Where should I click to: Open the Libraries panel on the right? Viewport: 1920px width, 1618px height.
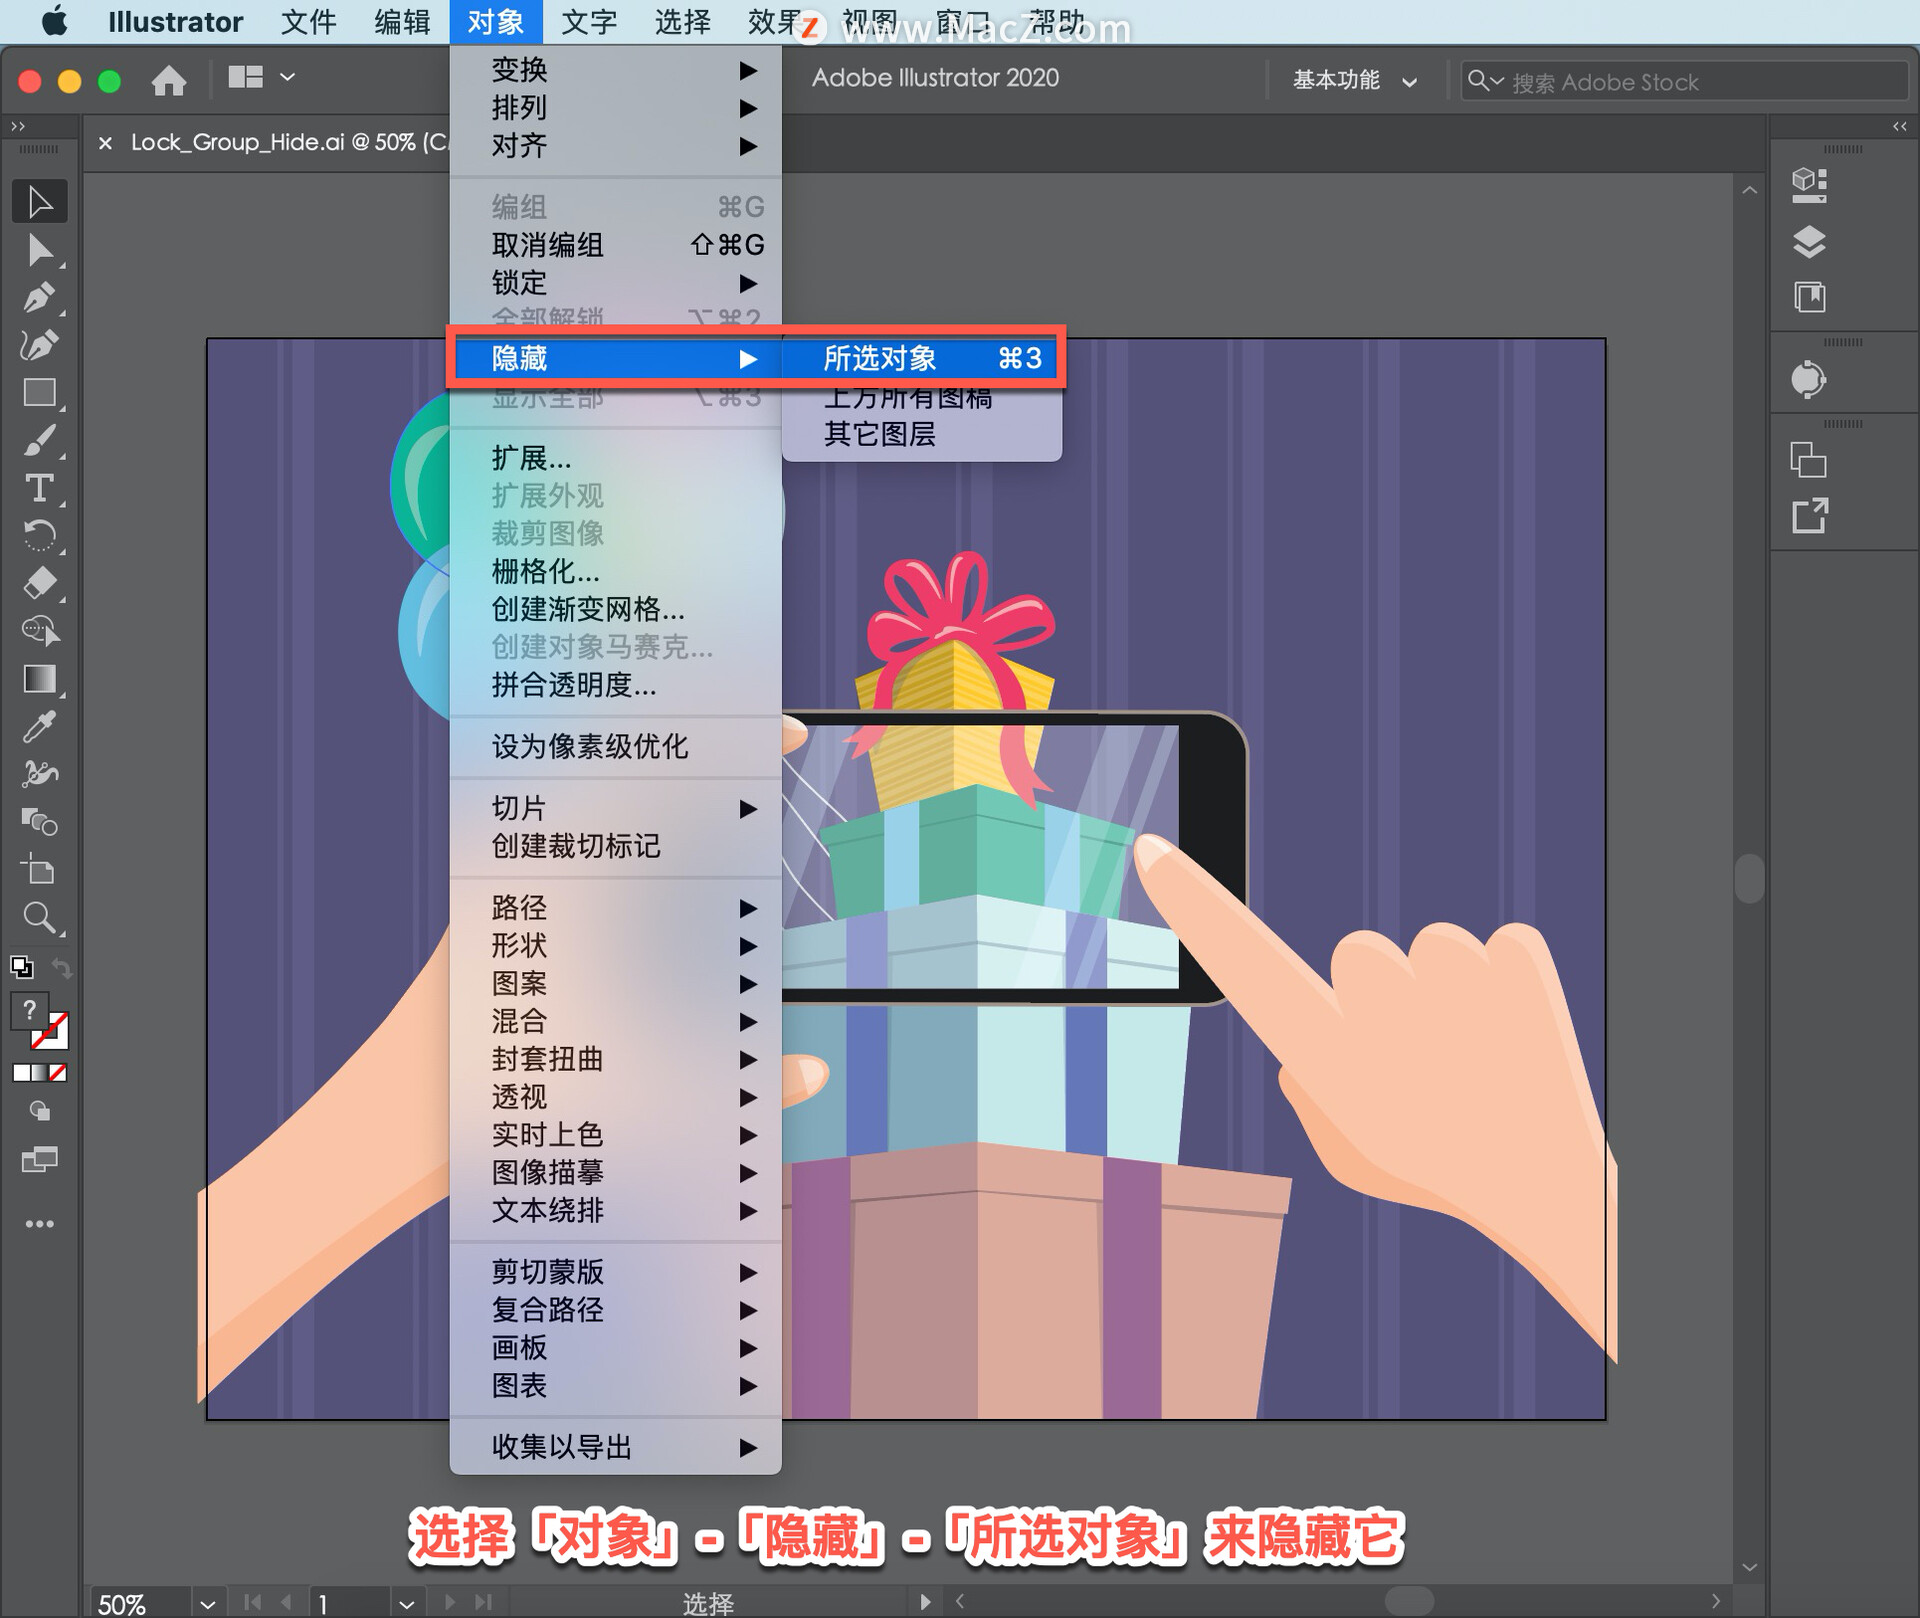click(x=1810, y=297)
